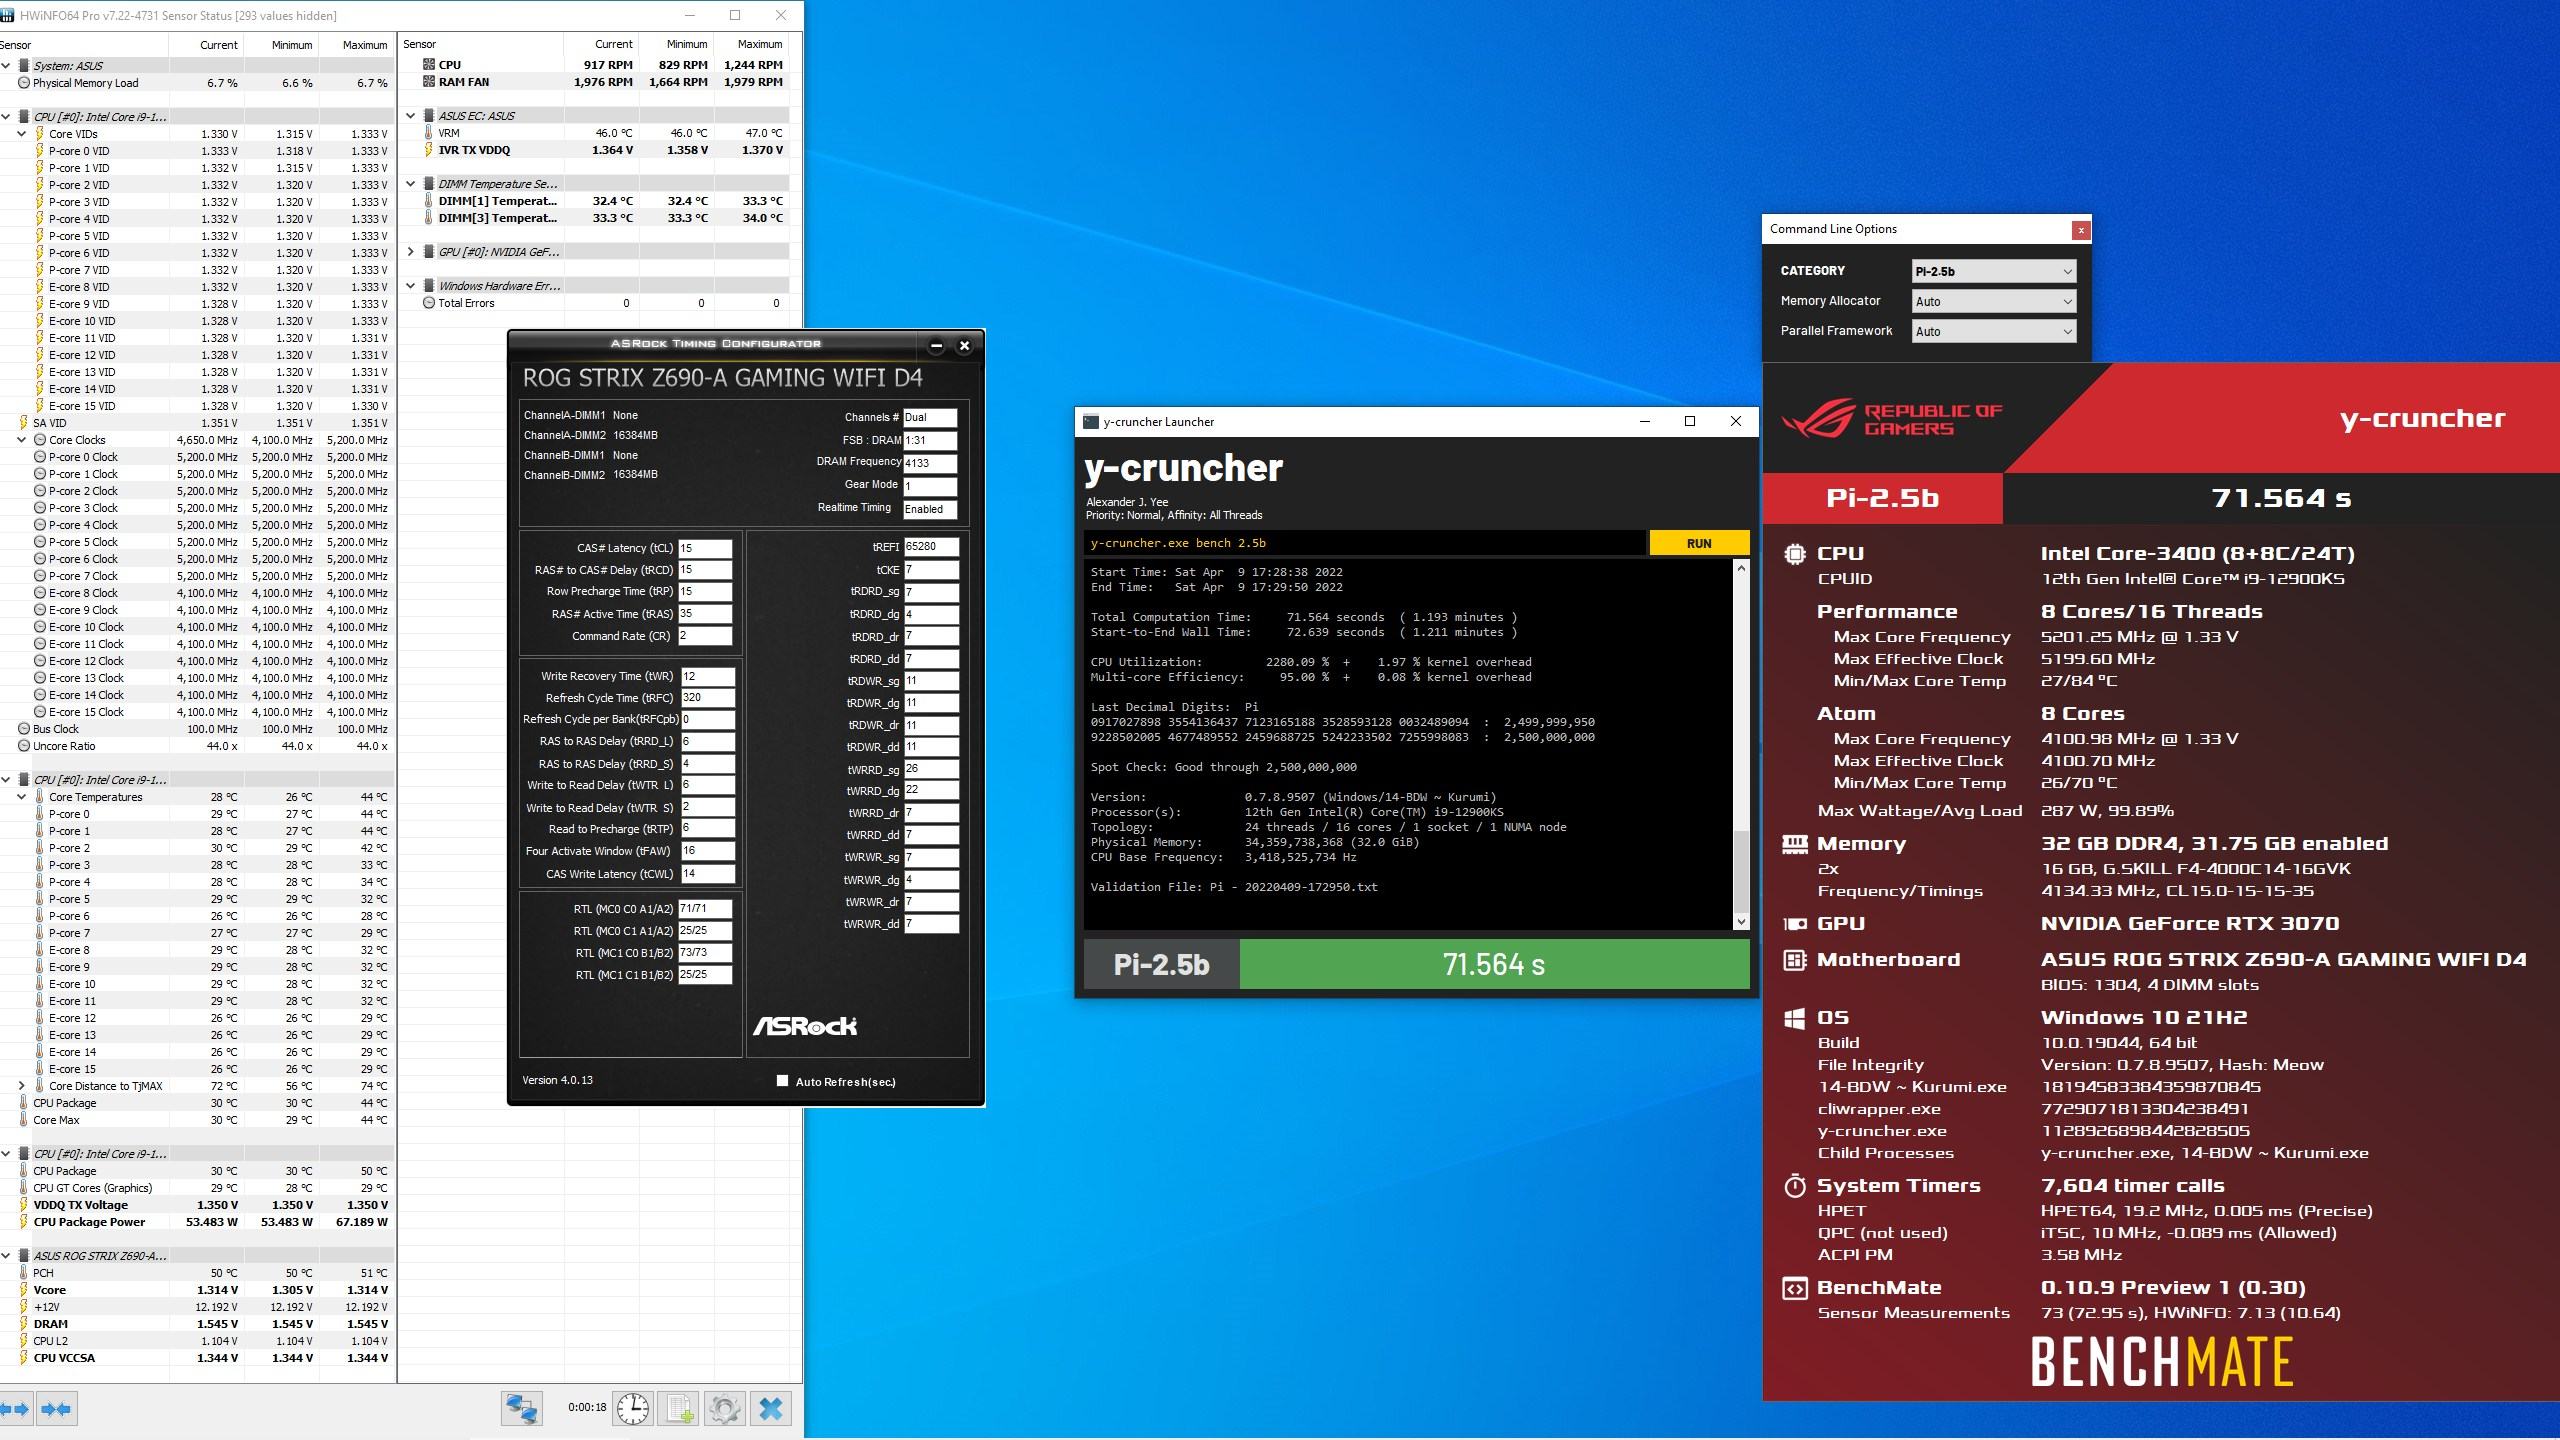The height and width of the screenshot is (1440, 2560).
Task: Click the Windows OS icon in BenchMate panel
Action: 1795,1018
